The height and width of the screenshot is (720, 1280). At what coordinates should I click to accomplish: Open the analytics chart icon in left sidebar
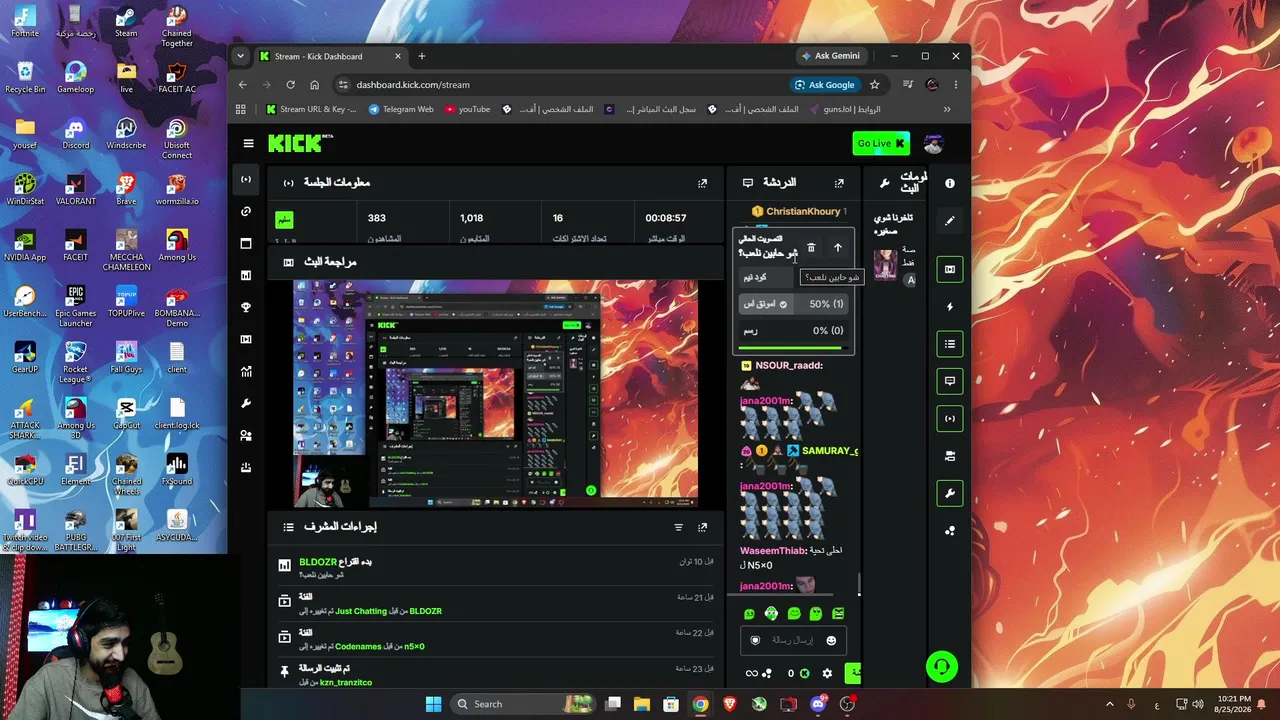(246, 371)
